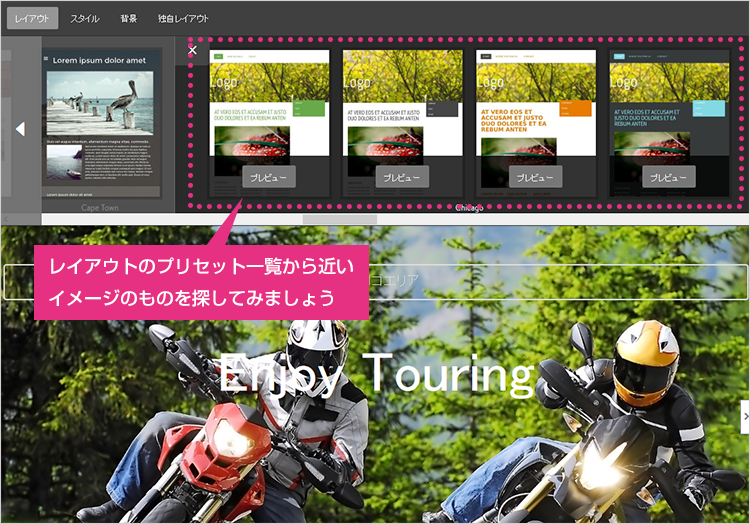750x524 pixels.
Task: Select the Cape Town layout thumbnail
Action: tap(101, 123)
